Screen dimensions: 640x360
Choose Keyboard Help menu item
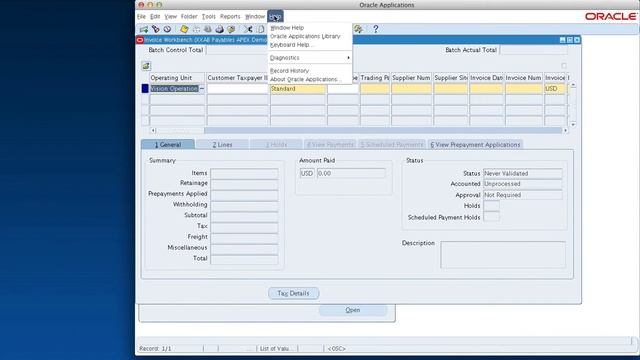click(291, 45)
